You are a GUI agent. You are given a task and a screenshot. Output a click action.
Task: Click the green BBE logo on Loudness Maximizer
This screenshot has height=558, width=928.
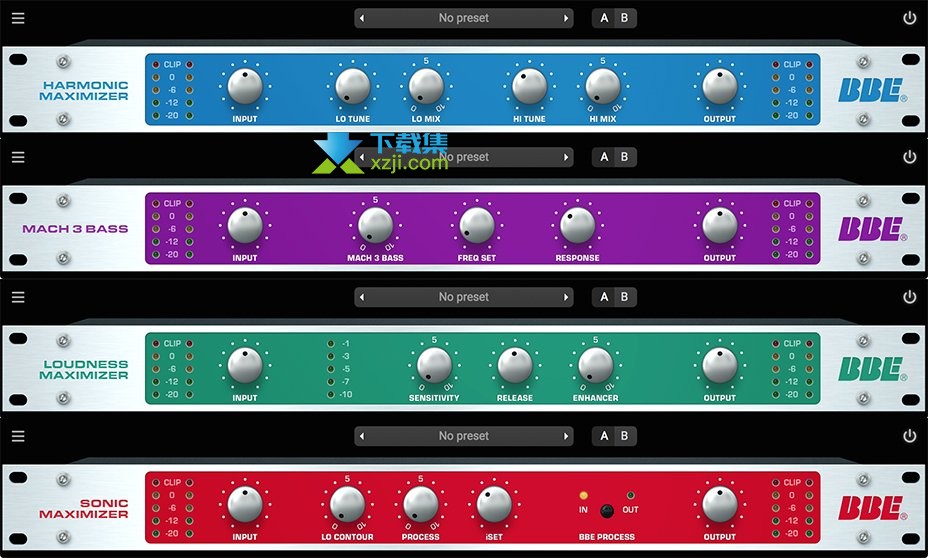click(x=872, y=369)
